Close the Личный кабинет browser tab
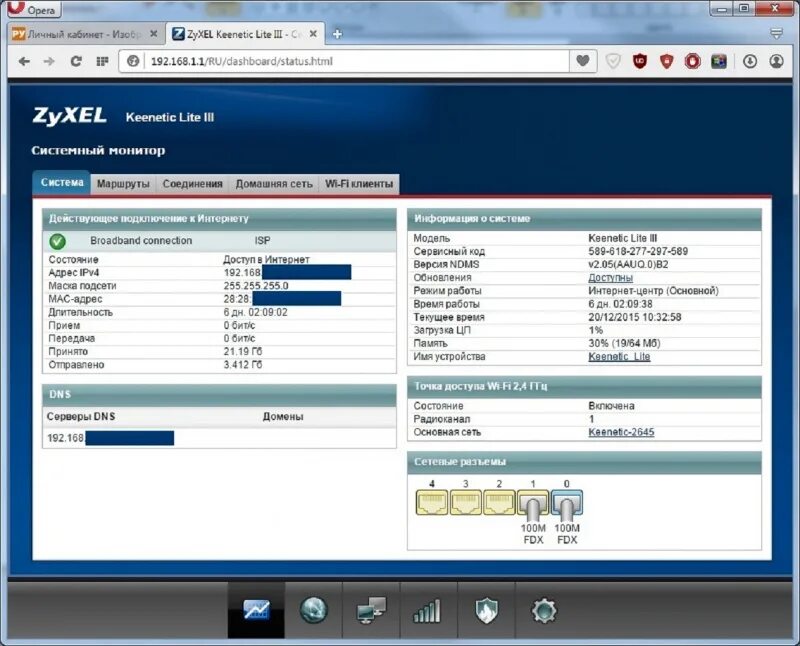This screenshot has width=800, height=646. click(153, 34)
